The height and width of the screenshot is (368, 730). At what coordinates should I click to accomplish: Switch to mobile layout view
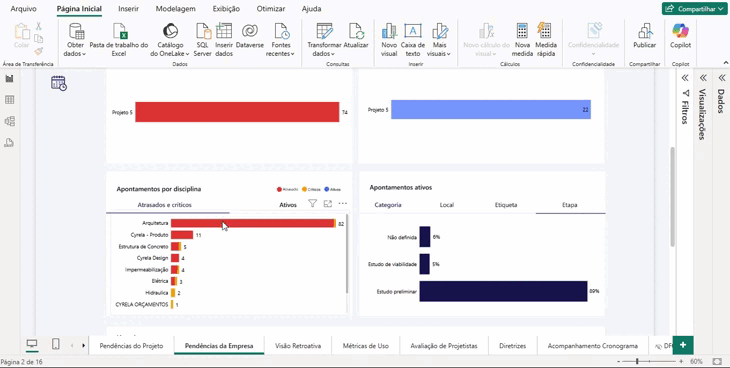[x=55, y=344]
